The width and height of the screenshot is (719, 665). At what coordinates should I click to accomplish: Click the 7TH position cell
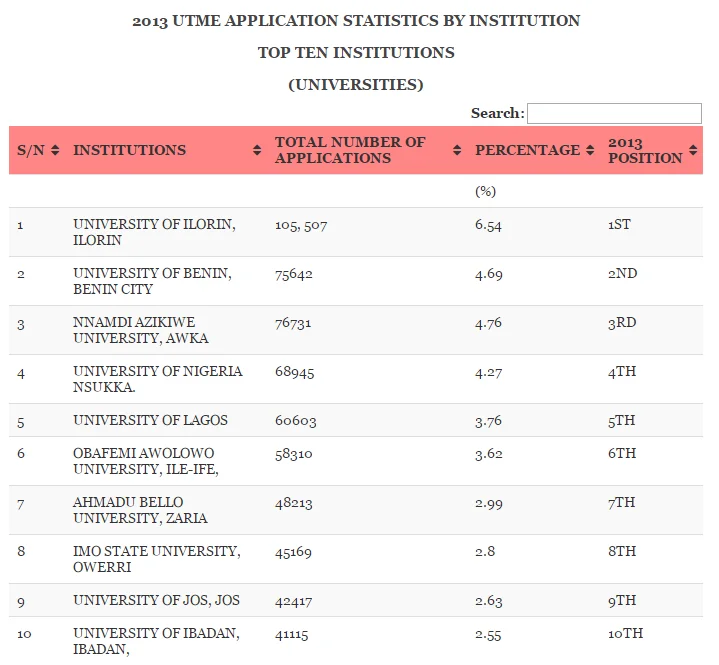[x=622, y=502]
